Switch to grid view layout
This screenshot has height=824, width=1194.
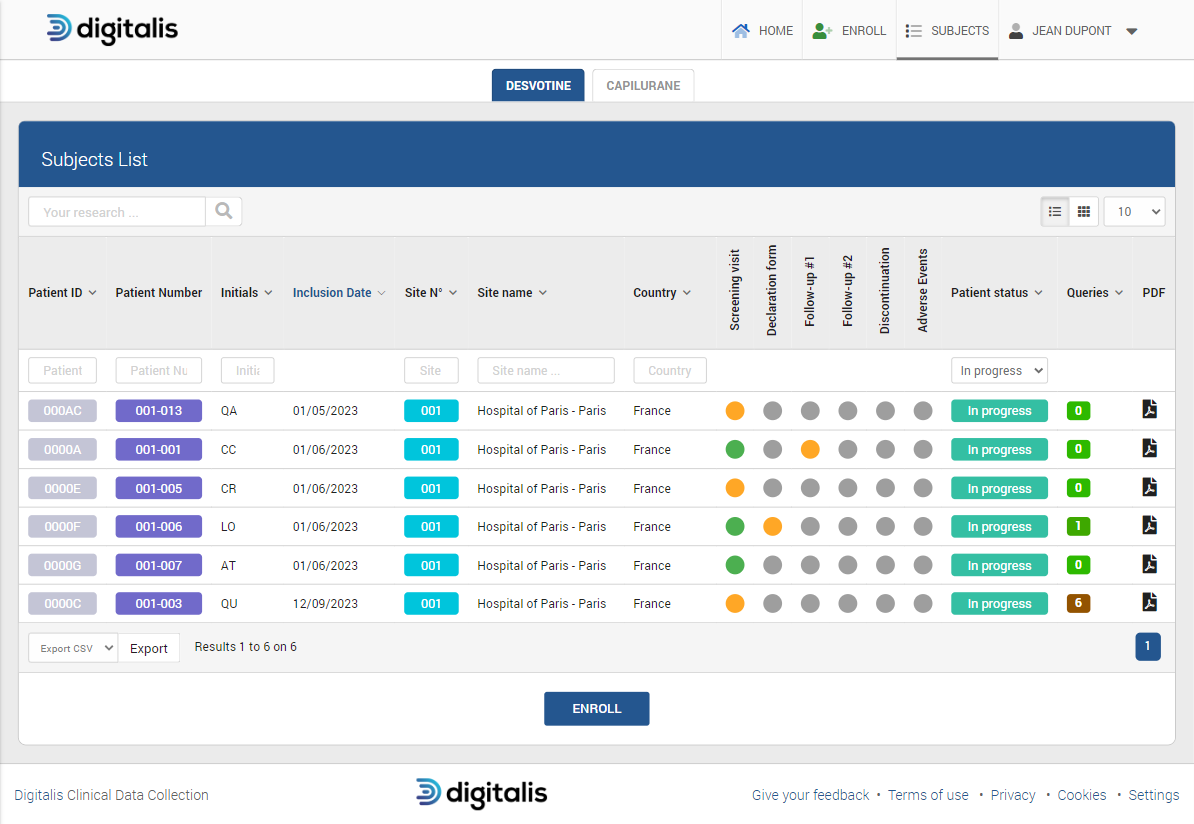(1084, 212)
